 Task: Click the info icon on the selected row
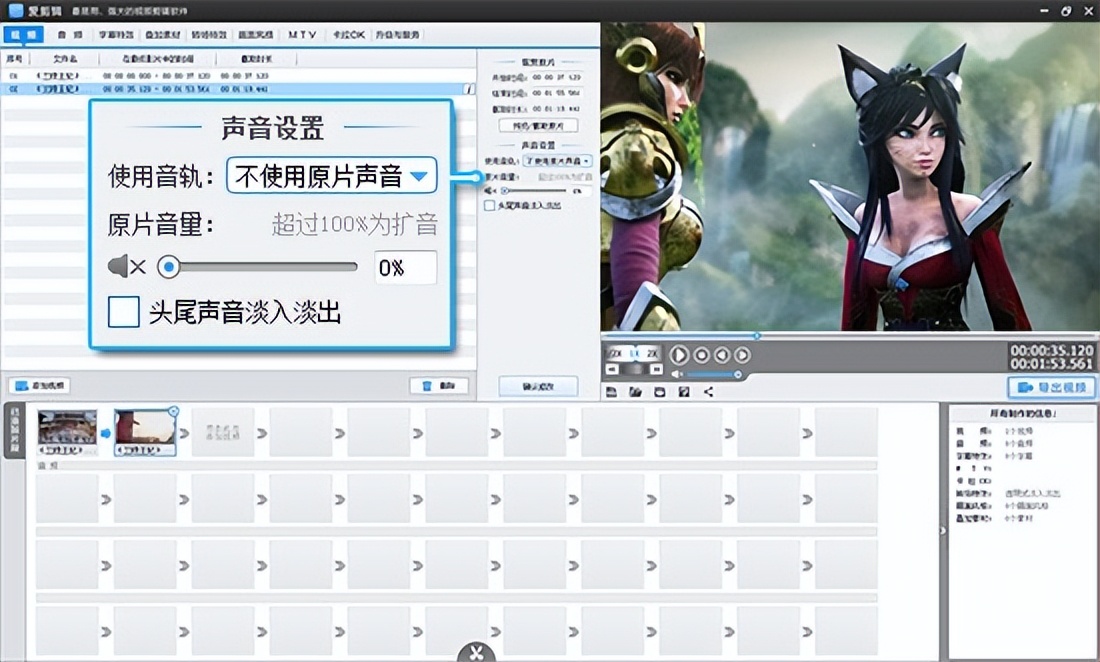[x=469, y=89]
